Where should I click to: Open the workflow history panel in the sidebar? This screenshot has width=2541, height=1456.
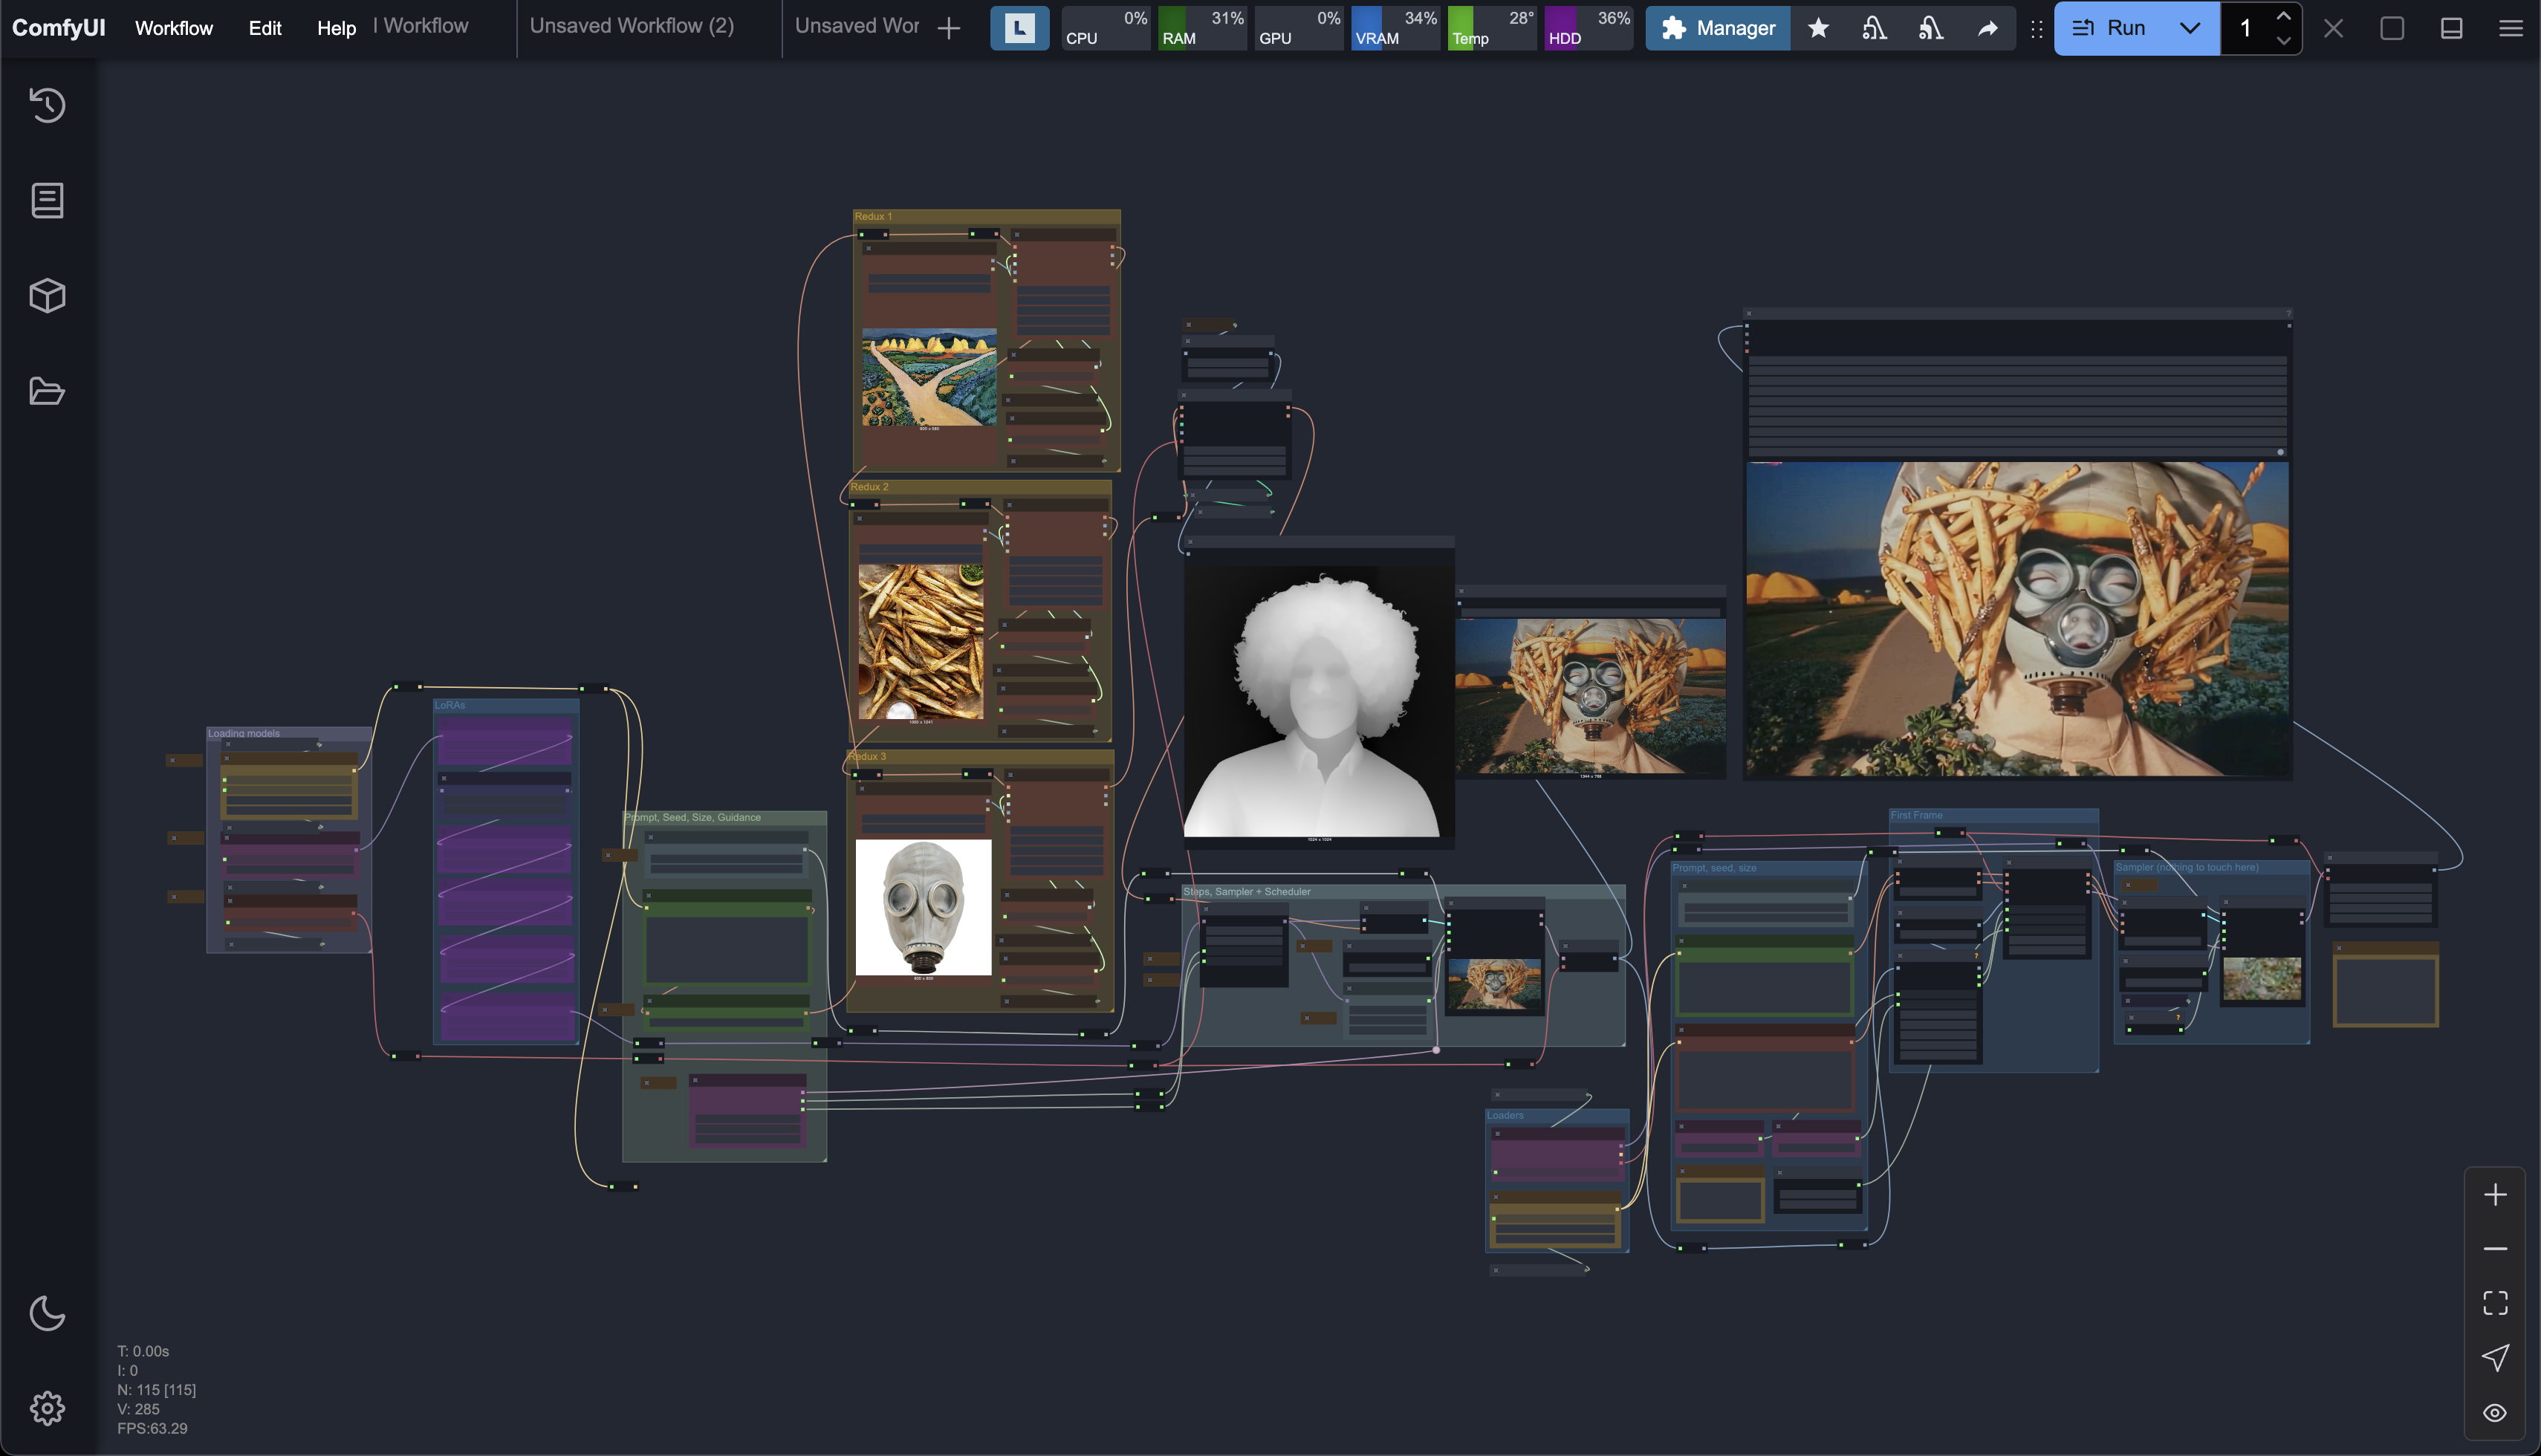point(47,105)
